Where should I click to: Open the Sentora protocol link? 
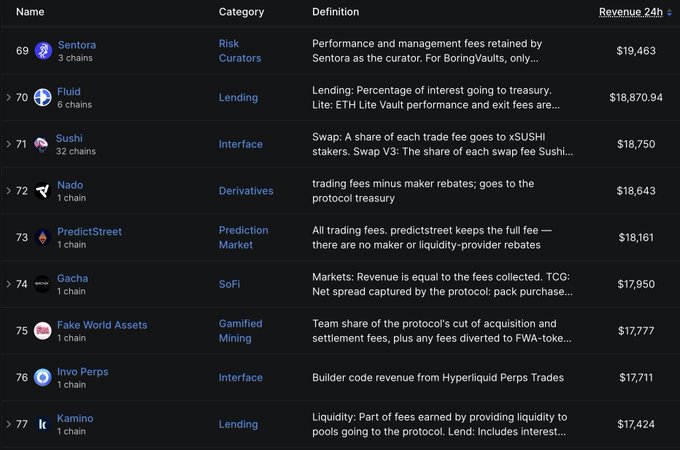pyautogui.click(x=77, y=45)
